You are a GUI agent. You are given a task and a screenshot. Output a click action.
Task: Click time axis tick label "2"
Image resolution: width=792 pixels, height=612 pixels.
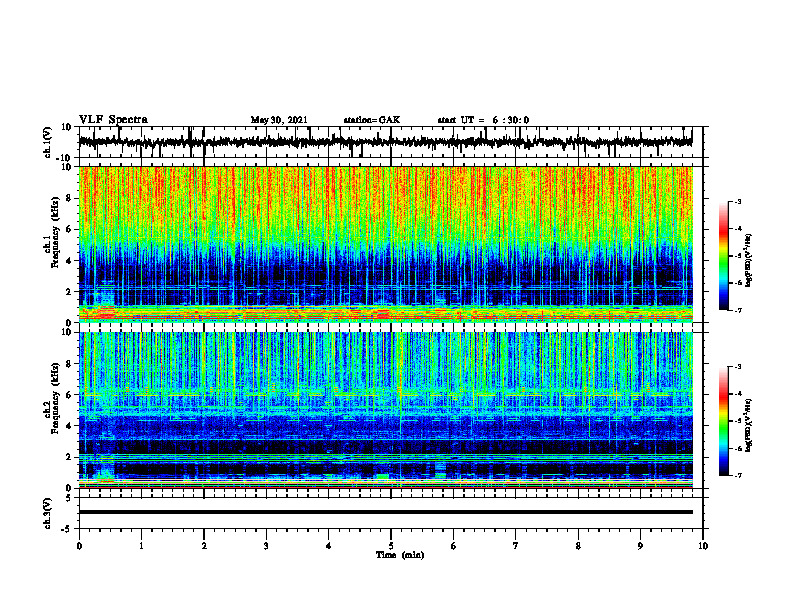tap(204, 546)
